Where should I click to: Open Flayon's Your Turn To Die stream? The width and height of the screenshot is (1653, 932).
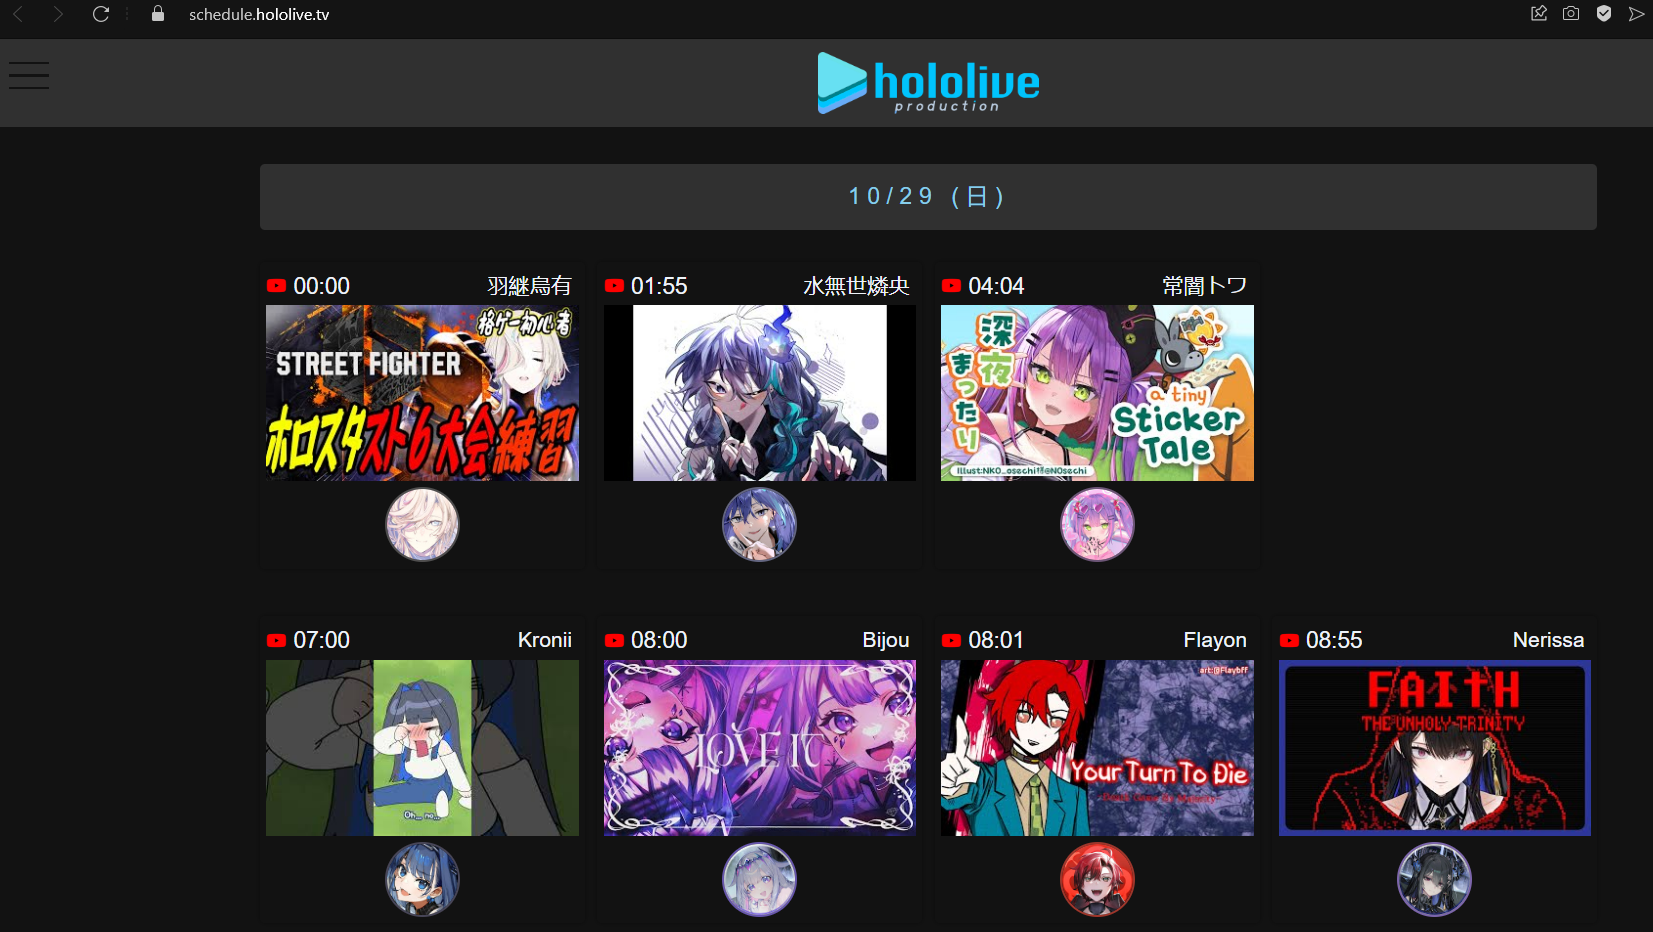(1097, 748)
